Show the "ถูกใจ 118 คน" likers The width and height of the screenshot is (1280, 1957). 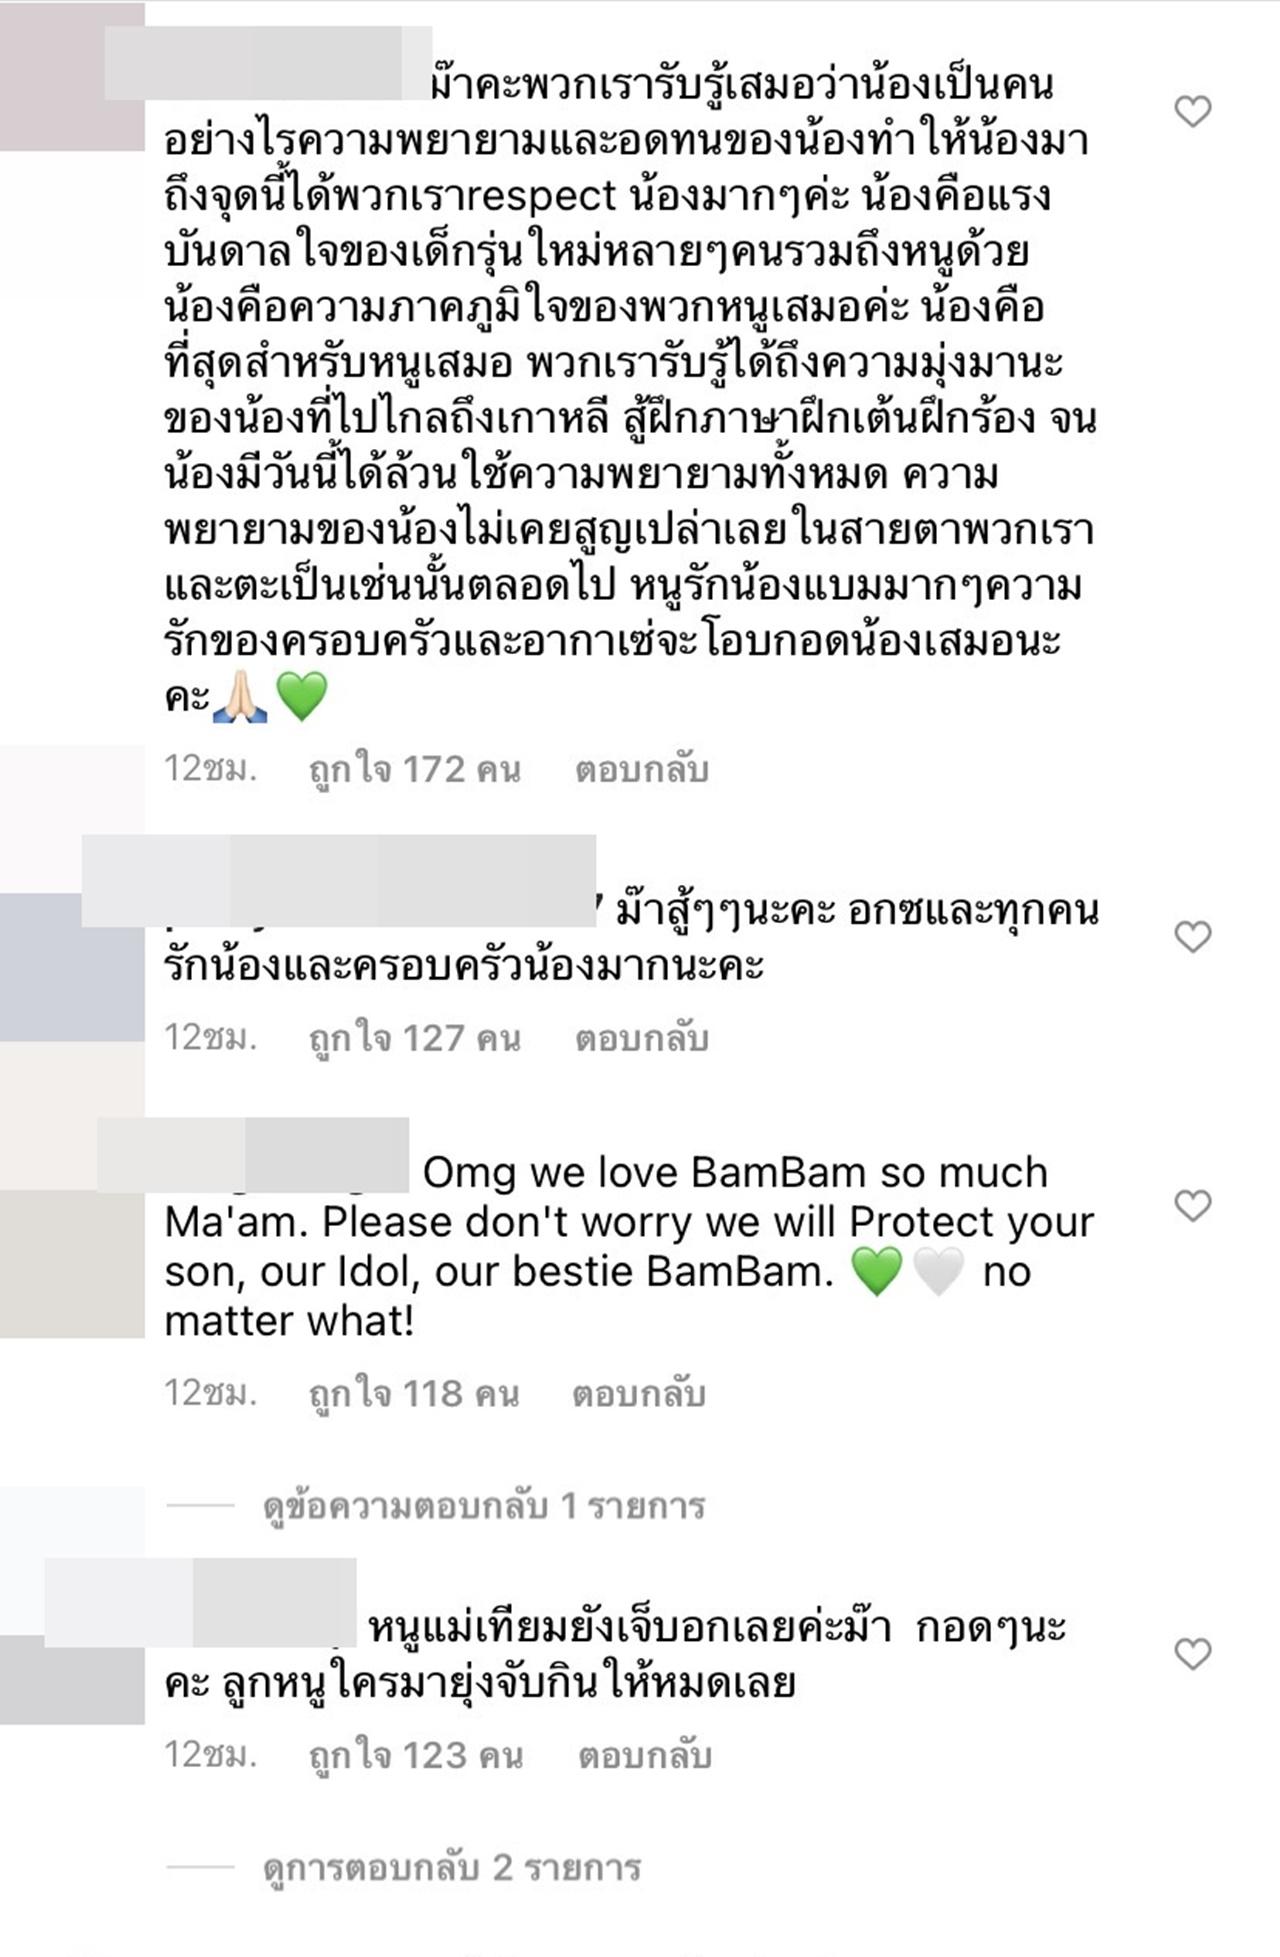[x=414, y=1393]
